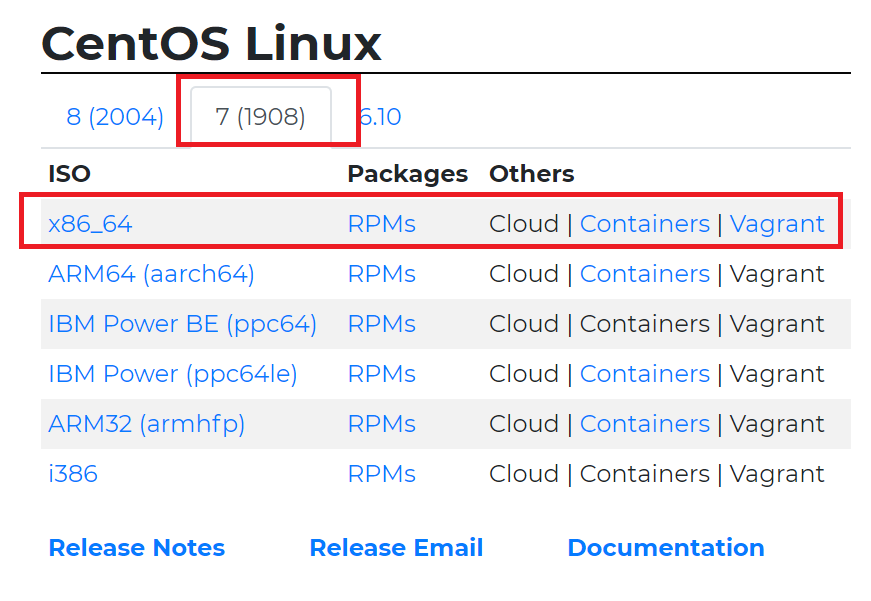Image resolution: width=871 pixels, height=601 pixels.
Task: Open RPMs link in x86_64 row
Action: (382, 224)
